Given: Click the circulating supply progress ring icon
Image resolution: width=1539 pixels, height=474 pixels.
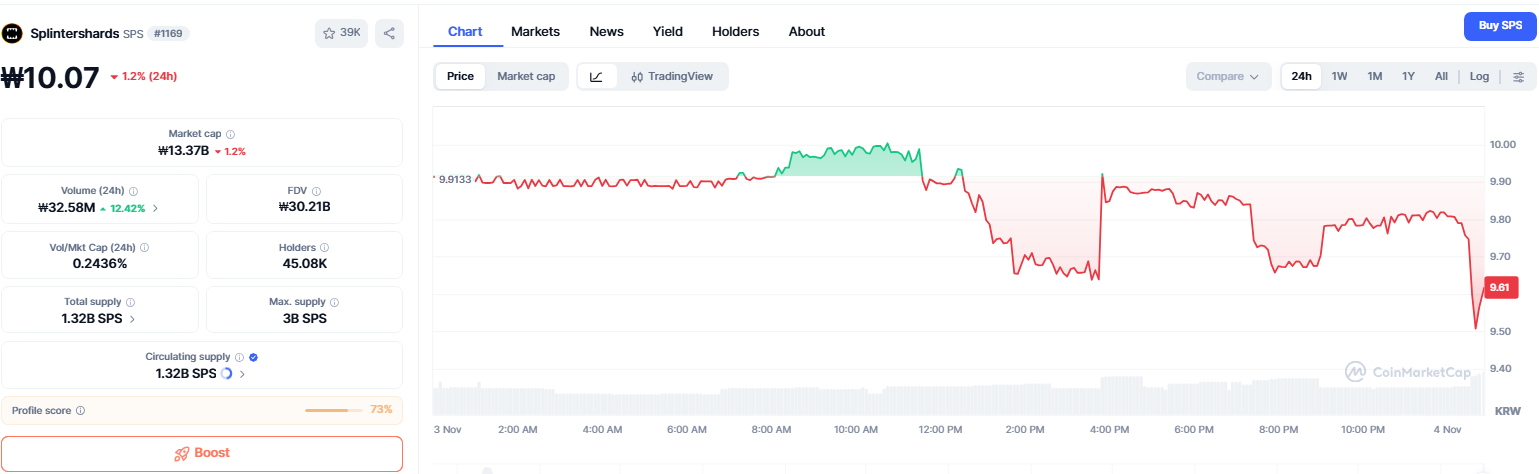Looking at the screenshot, I should (x=226, y=374).
